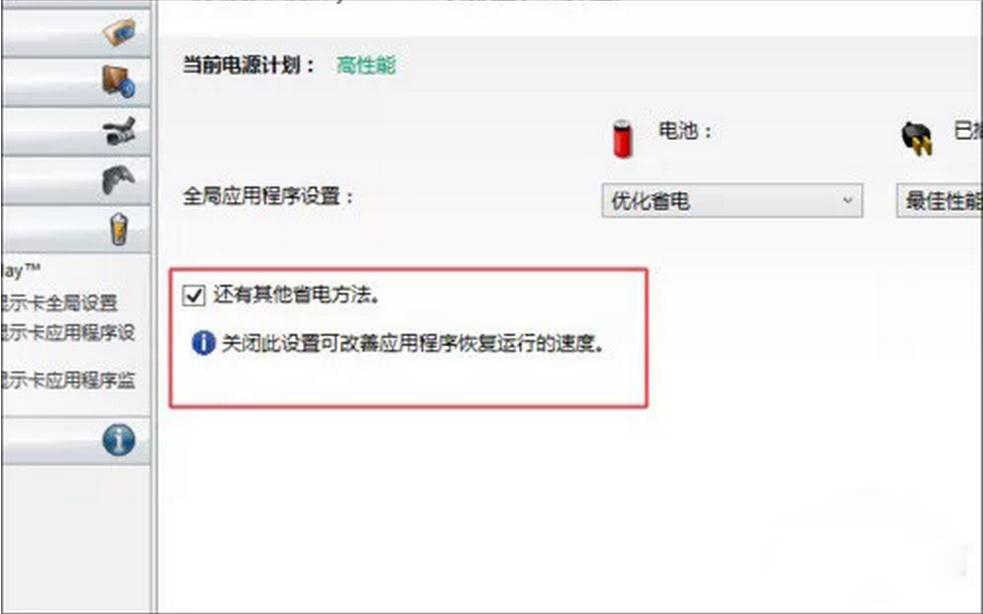Uncheck the 还有其他省电方法 checkbox
This screenshot has height=614, width=983.
click(x=194, y=295)
